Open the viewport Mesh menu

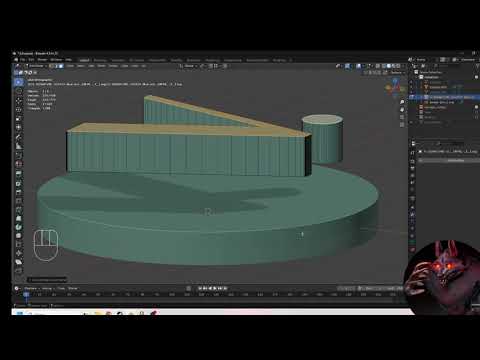click(102, 66)
